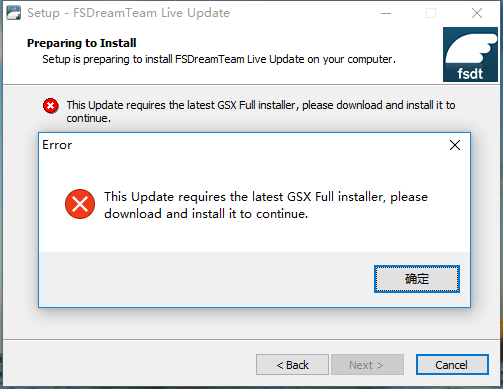Viewport: 503px width, 389px height.
Task: Minimize the Setup window
Action: pyautogui.click(x=386, y=13)
